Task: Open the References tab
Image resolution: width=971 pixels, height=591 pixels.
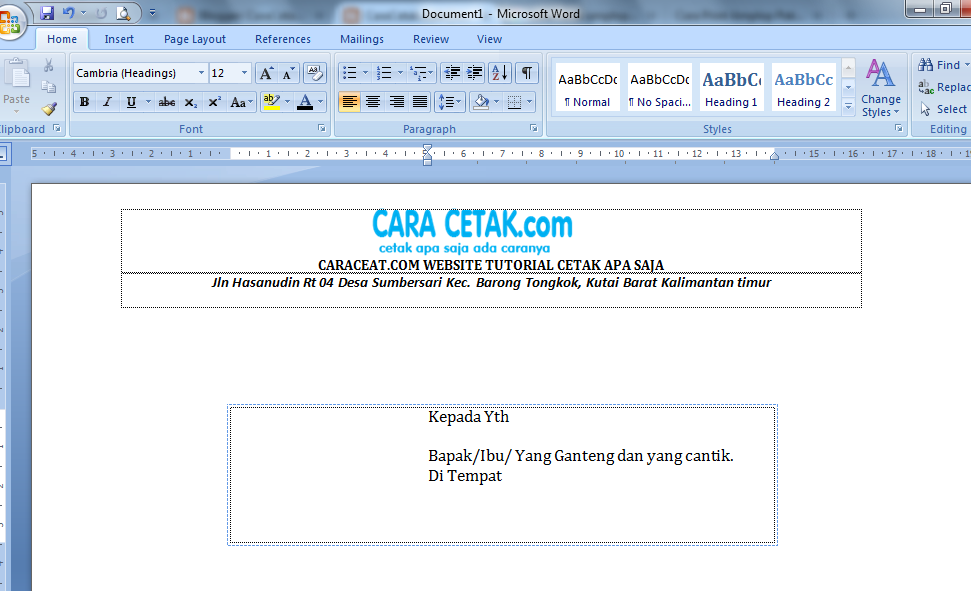Action: (283, 39)
